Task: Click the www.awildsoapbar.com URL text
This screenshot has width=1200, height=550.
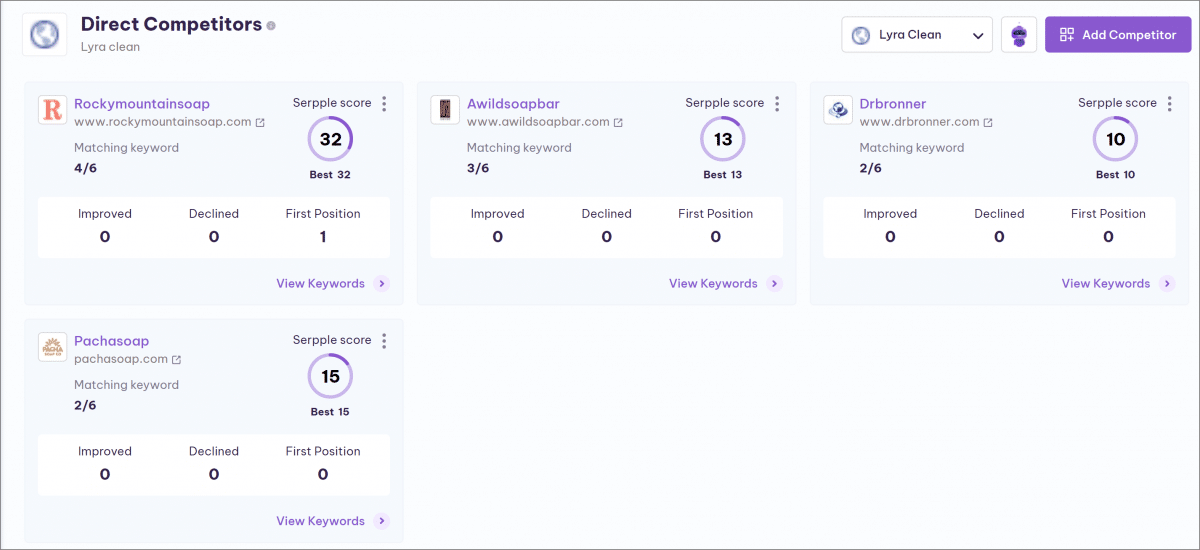Action: (538, 122)
